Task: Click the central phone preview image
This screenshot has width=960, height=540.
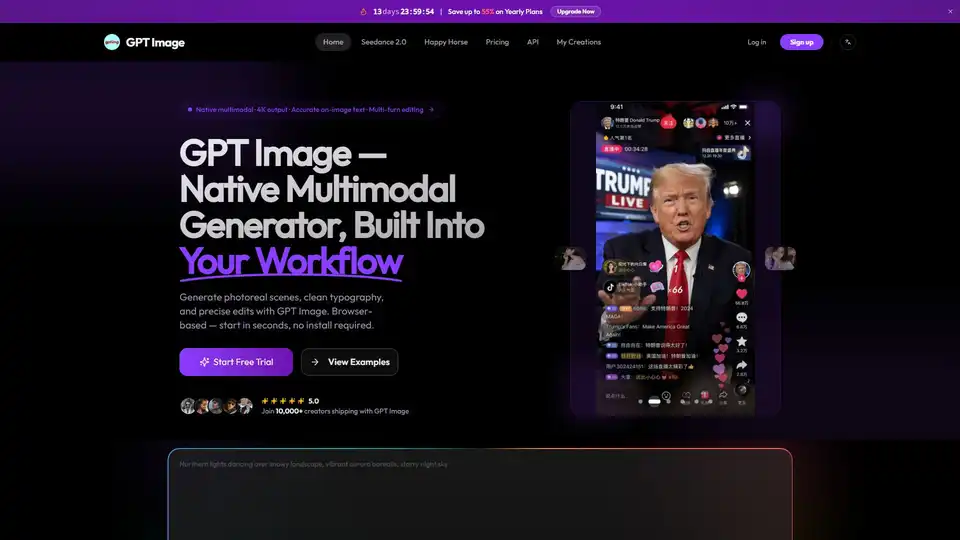Action: [675, 258]
